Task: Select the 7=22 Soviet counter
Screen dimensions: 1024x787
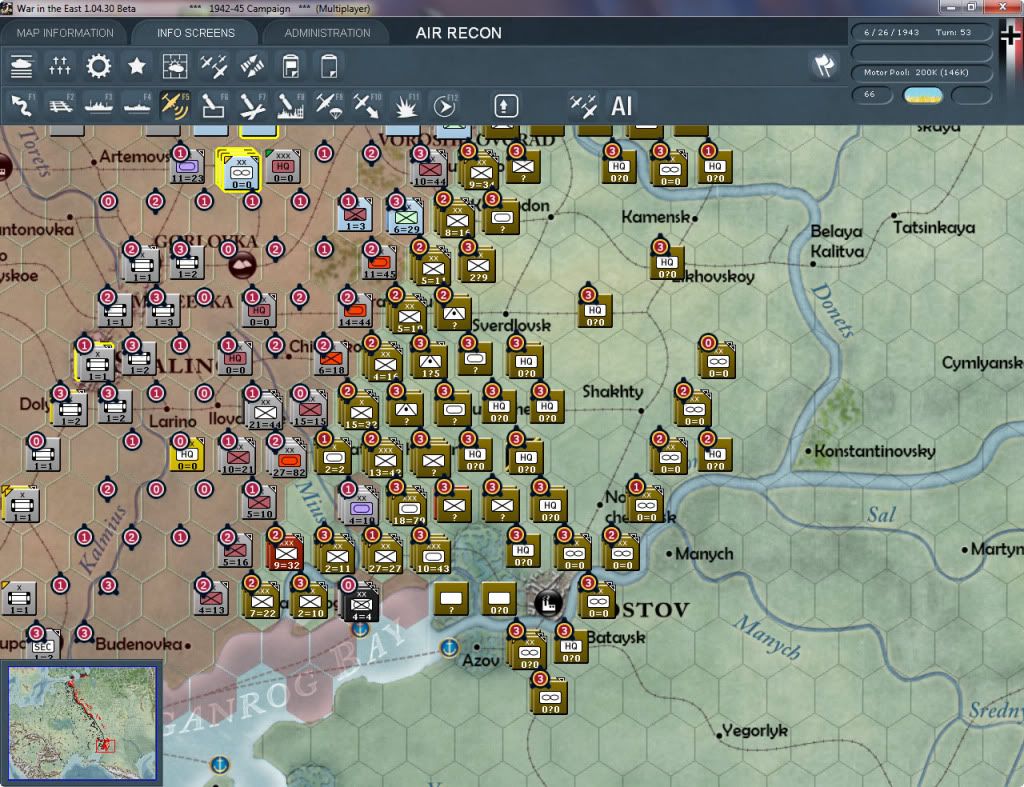Action: point(263,601)
